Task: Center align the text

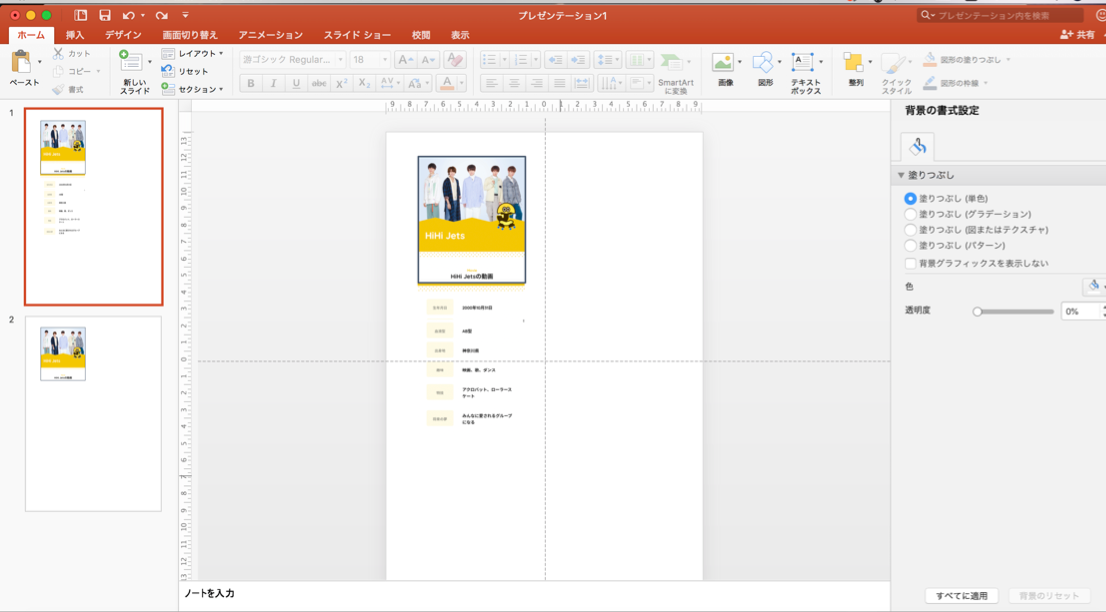Action: click(x=514, y=83)
